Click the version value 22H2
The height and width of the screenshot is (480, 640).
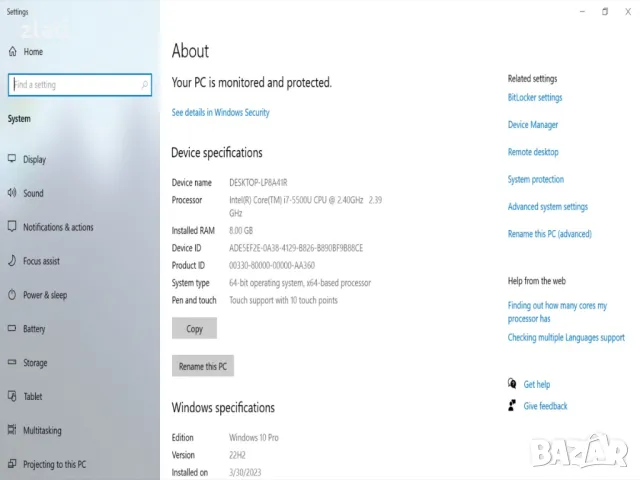click(237, 455)
